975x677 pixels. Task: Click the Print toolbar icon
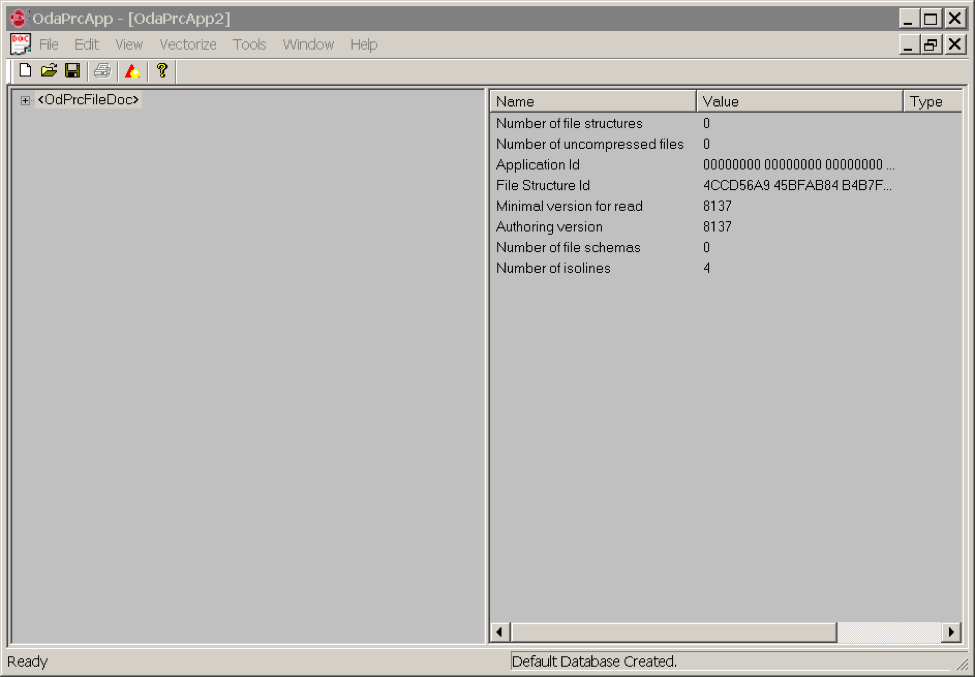point(103,71)
